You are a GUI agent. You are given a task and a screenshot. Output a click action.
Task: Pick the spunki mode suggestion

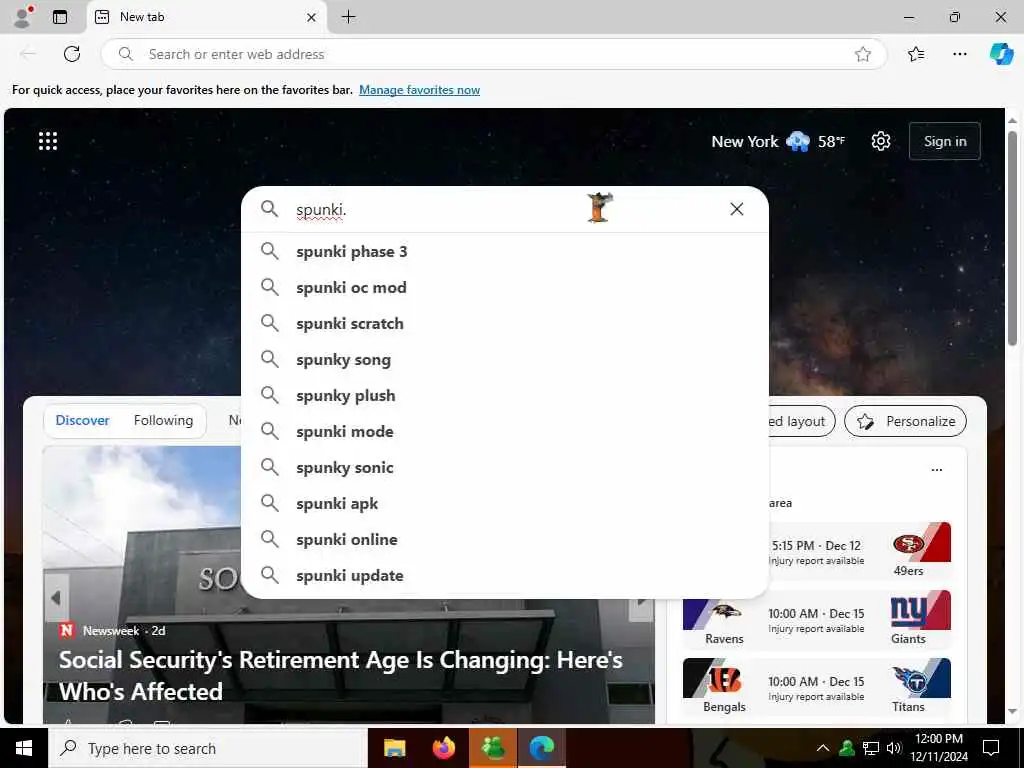coord(505,431)
